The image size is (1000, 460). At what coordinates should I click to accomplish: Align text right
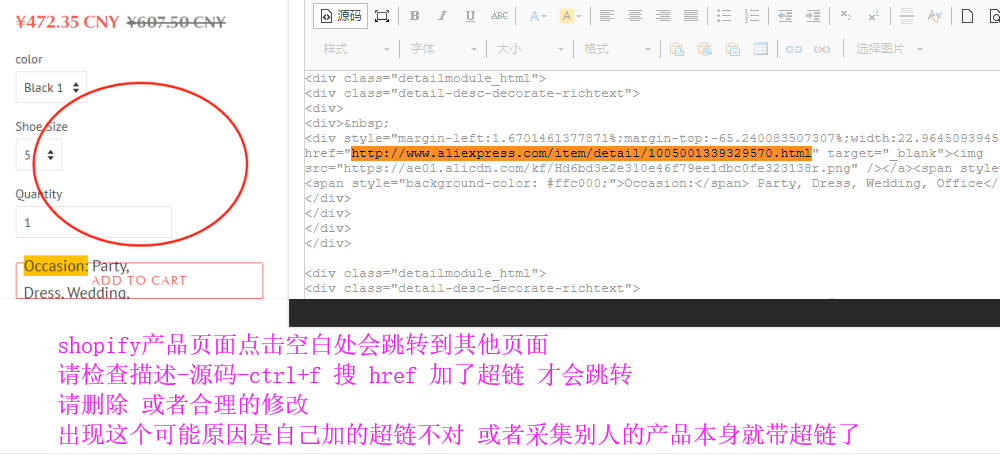[x=663, y=16]
